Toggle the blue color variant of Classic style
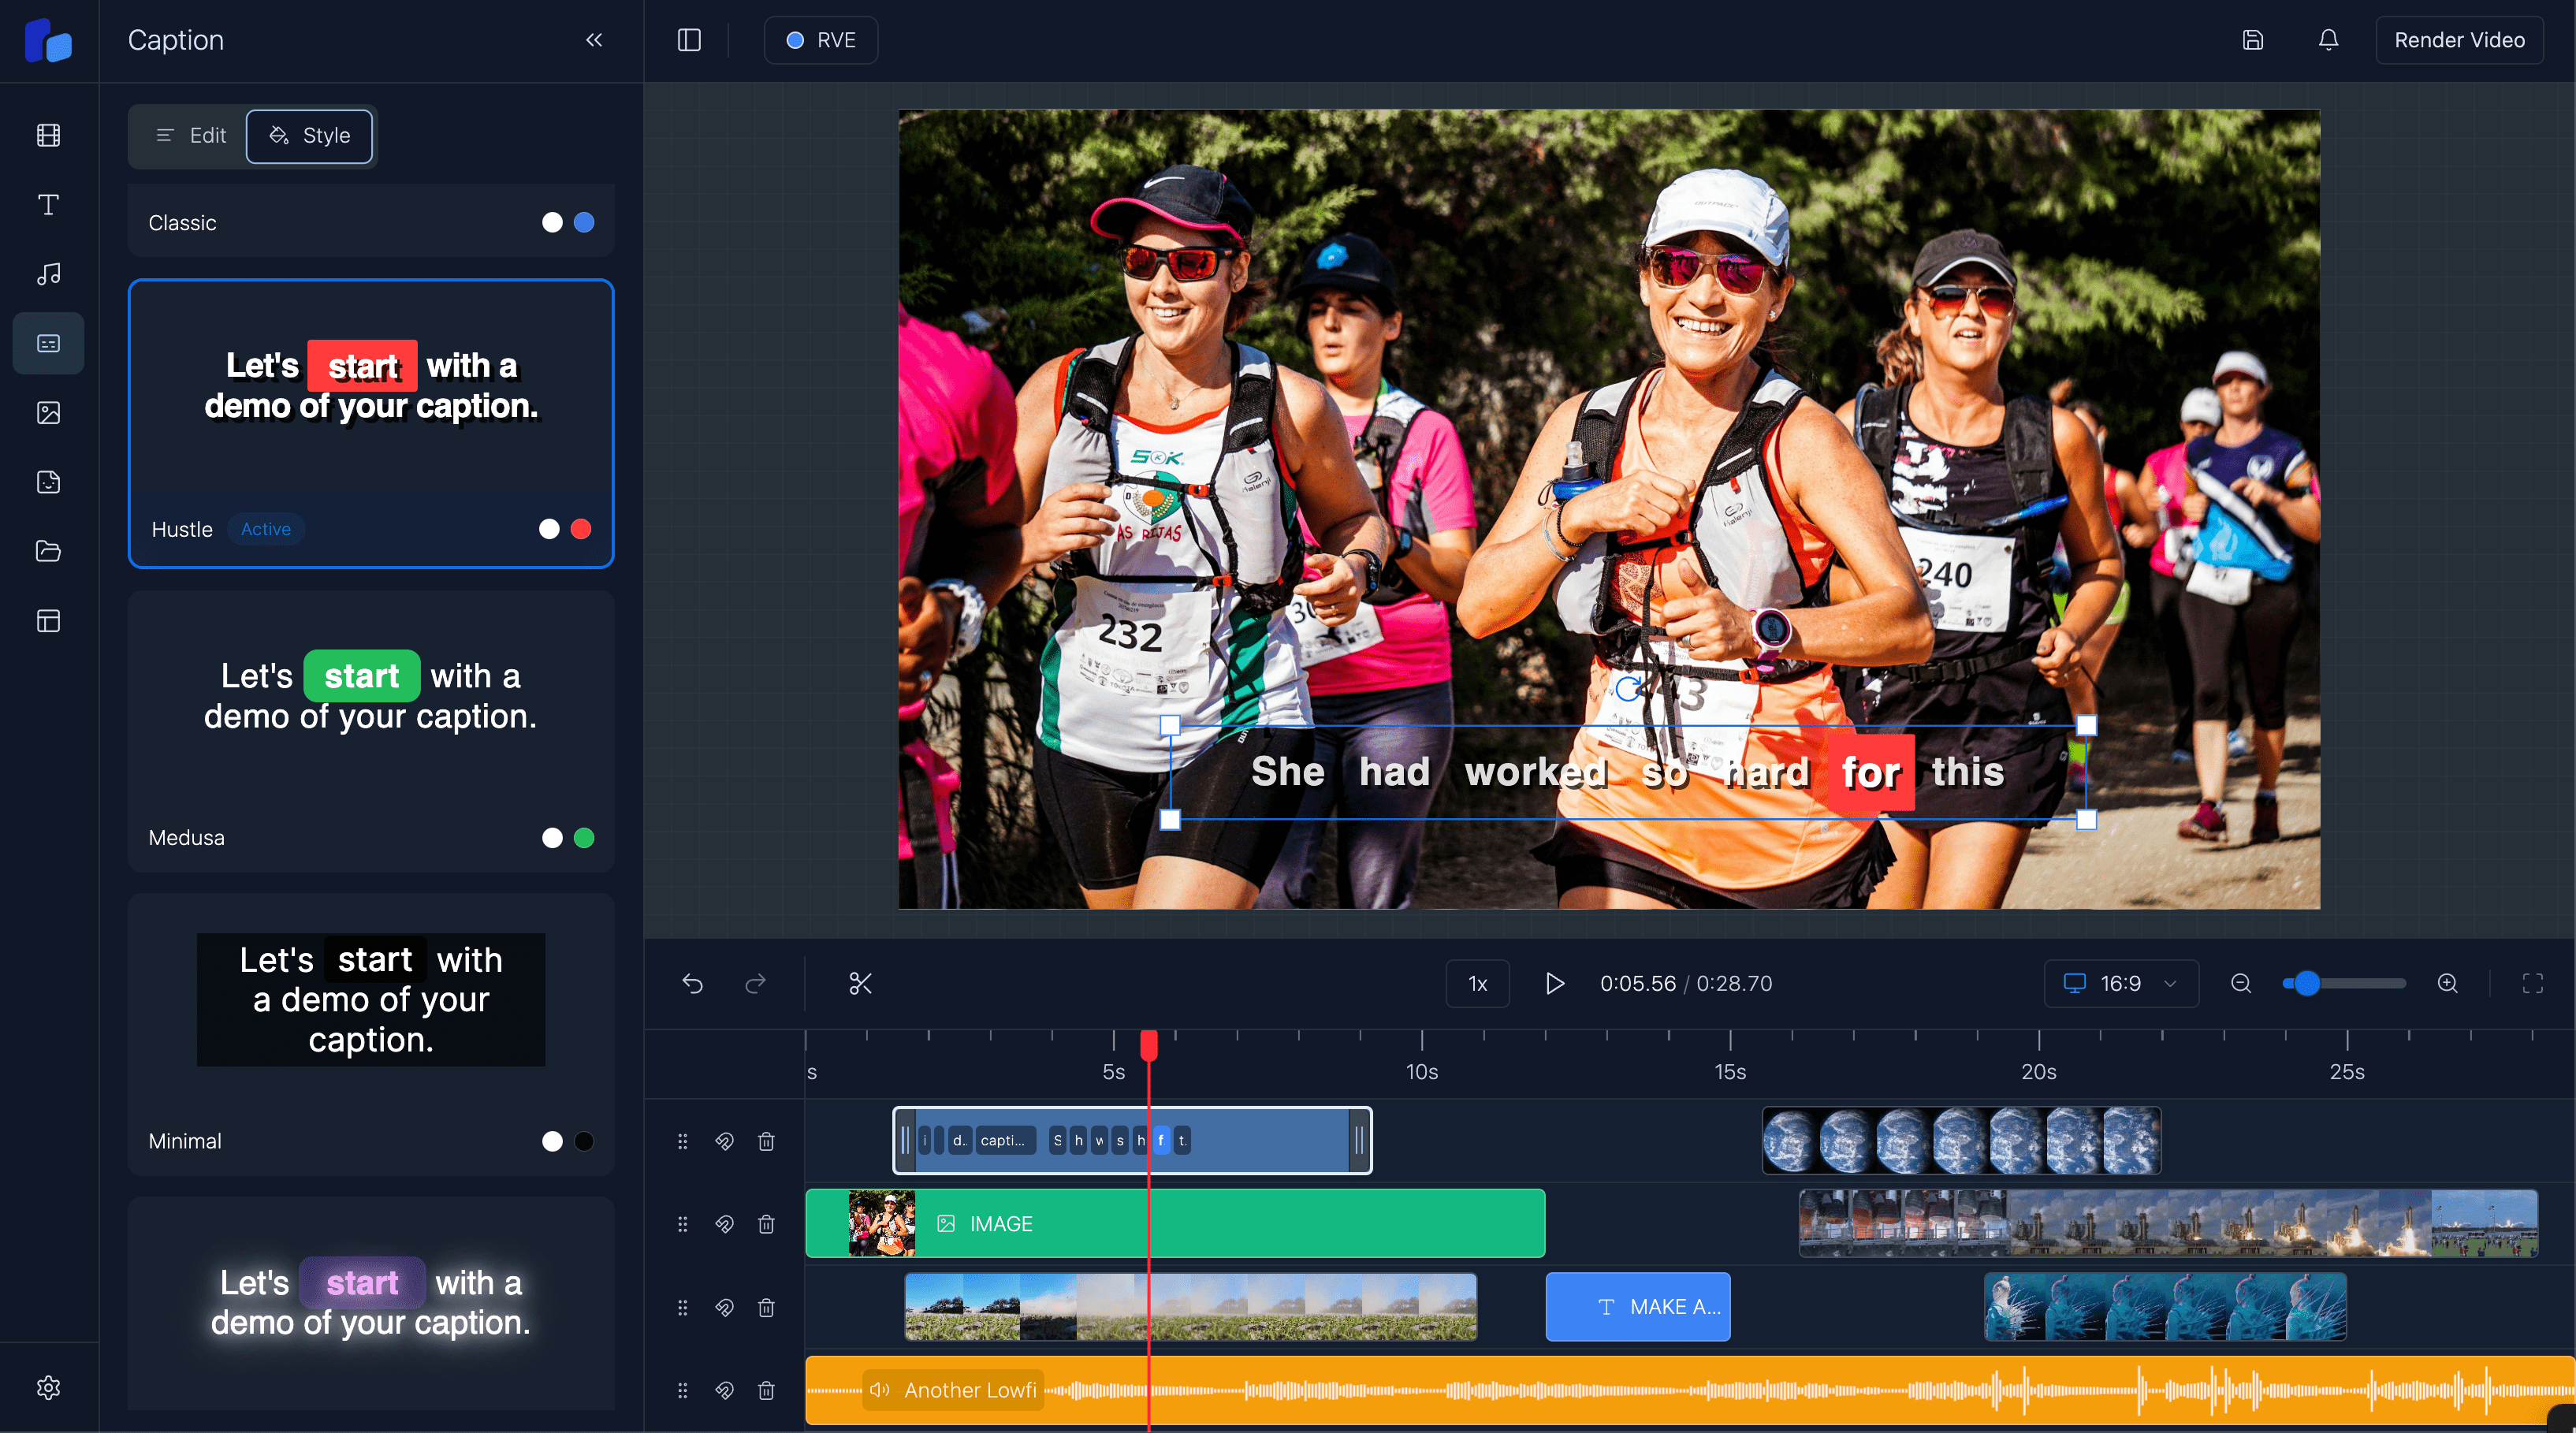Image resolution: width=2576 pixels, height=1433 pixels. click(x=583, y=222)
